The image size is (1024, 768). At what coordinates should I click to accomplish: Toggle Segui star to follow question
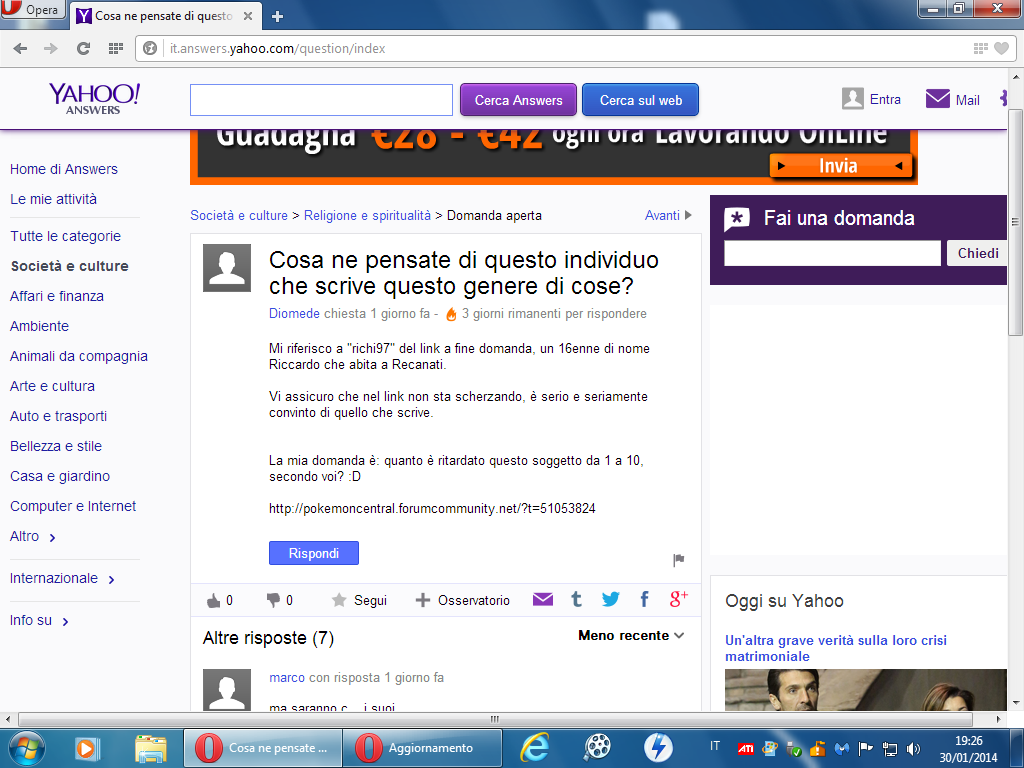340,600
